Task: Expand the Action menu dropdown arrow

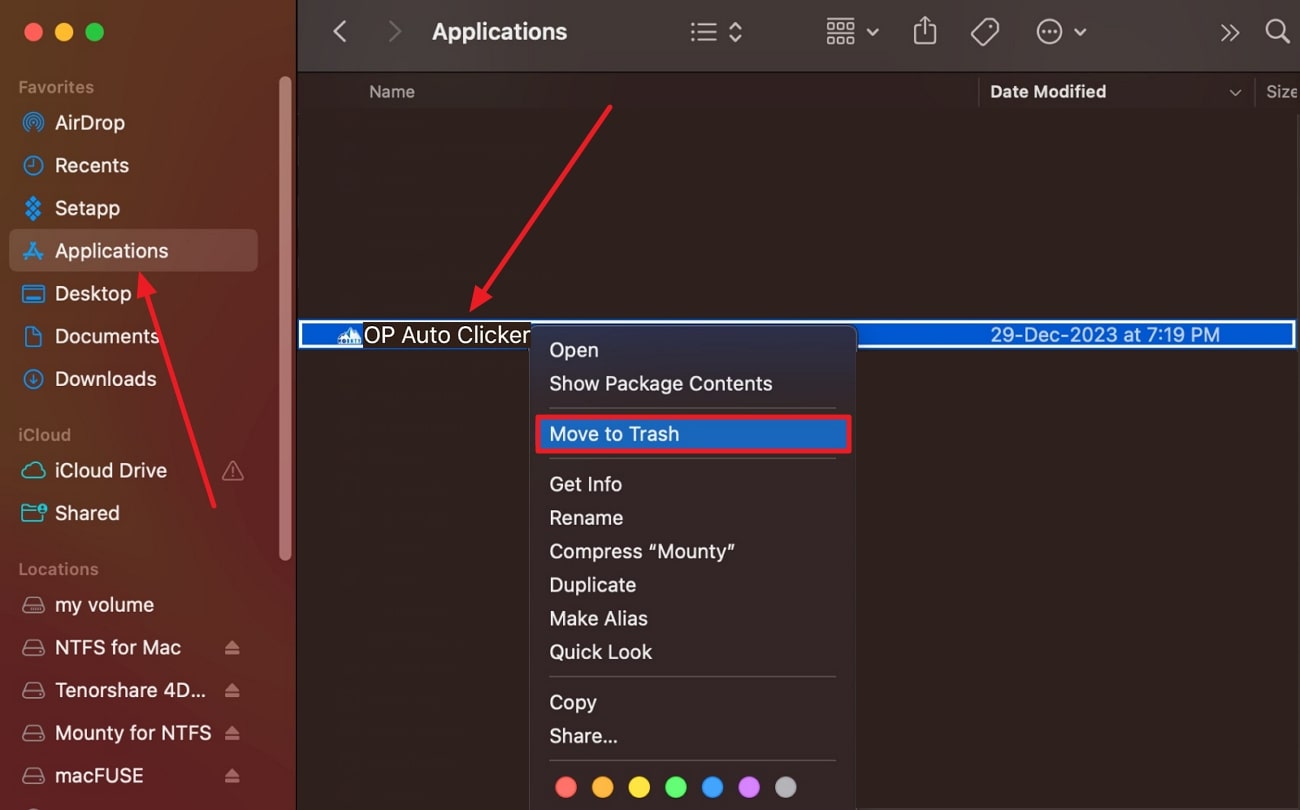Action: 1080,33
